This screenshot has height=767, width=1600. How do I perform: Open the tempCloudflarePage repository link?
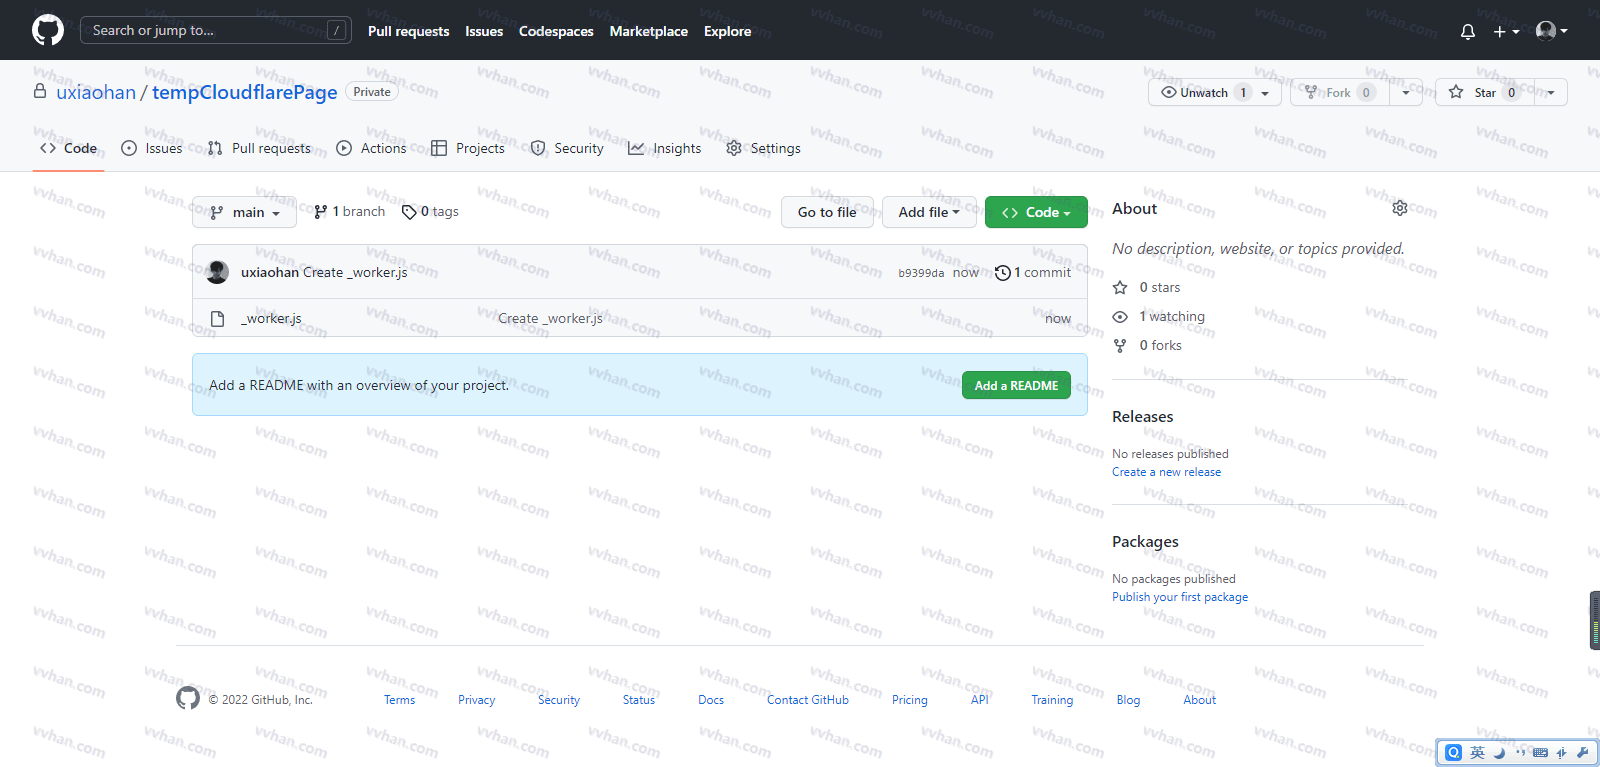tap(245, 92)
